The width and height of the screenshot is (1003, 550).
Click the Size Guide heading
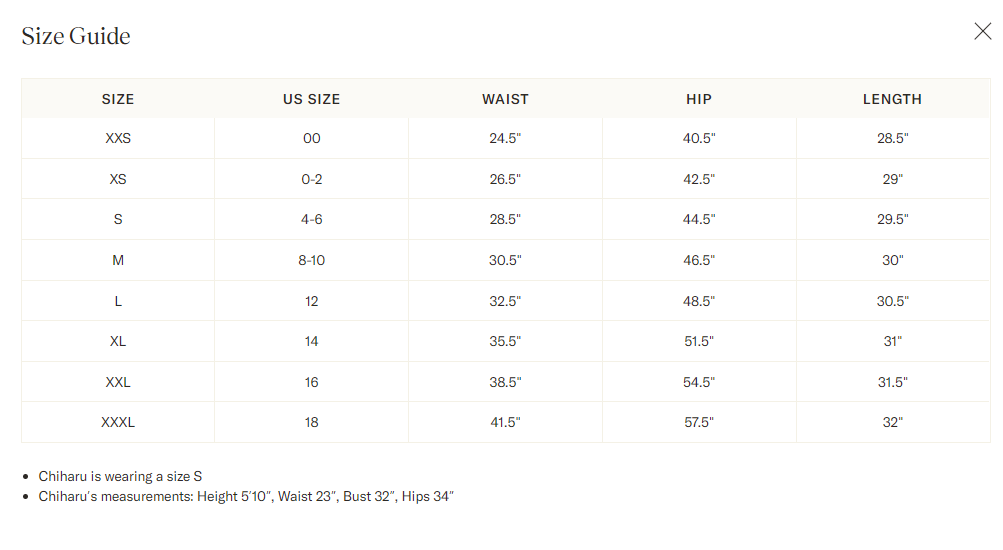(76, 37)
